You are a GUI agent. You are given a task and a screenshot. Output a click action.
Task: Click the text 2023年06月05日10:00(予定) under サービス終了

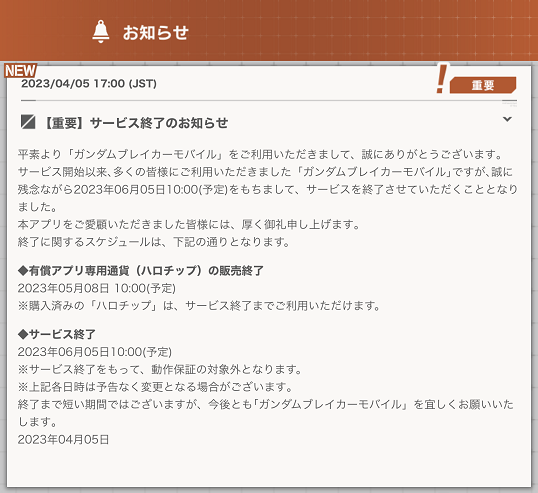pyautogui.click(x=95, y=352)
